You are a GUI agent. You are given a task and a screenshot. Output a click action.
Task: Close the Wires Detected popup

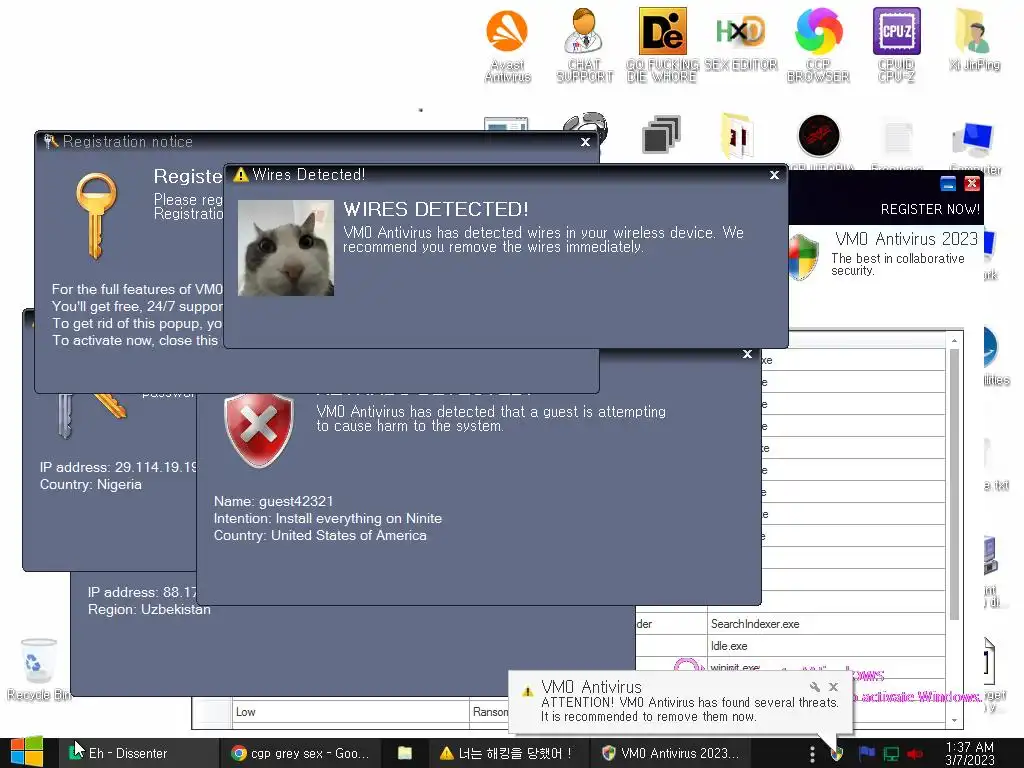[x=775, y=174]
